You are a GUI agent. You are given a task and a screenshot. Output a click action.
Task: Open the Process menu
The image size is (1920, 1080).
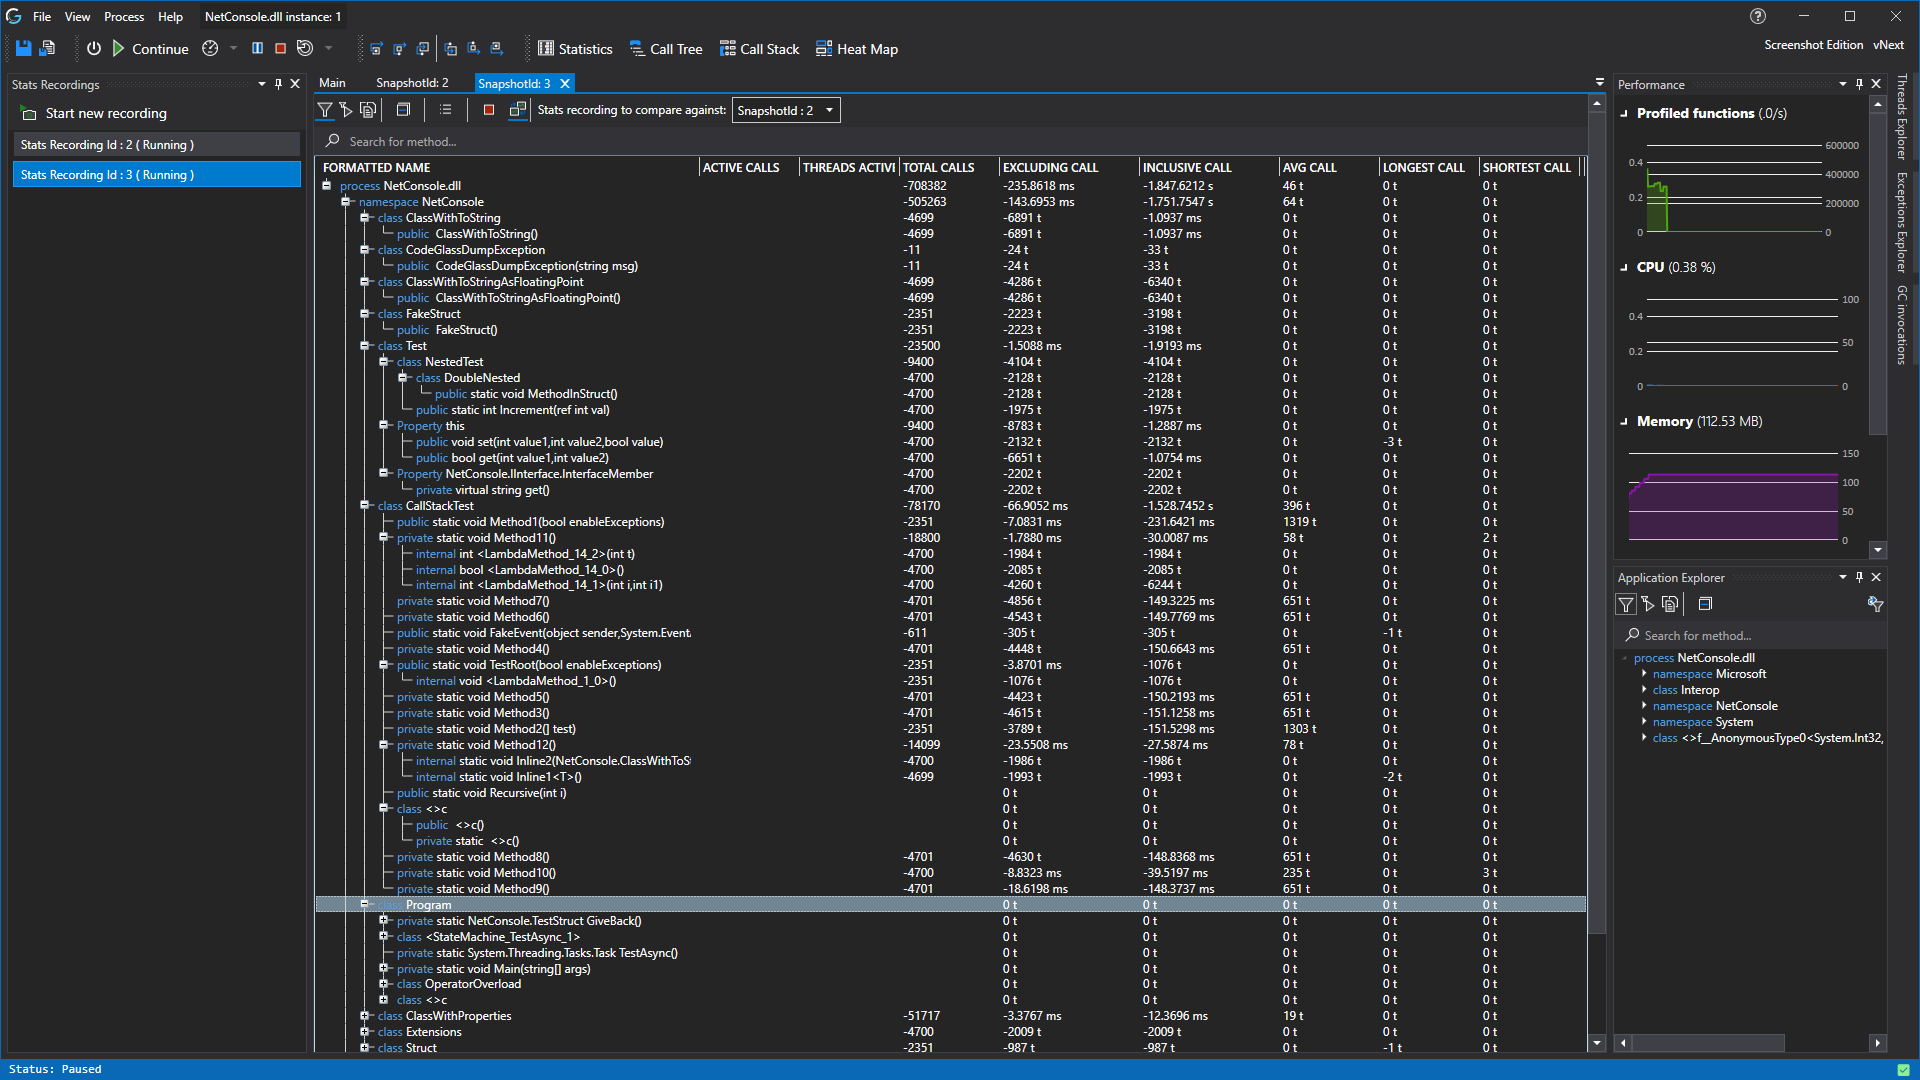[x=124, y=17]
